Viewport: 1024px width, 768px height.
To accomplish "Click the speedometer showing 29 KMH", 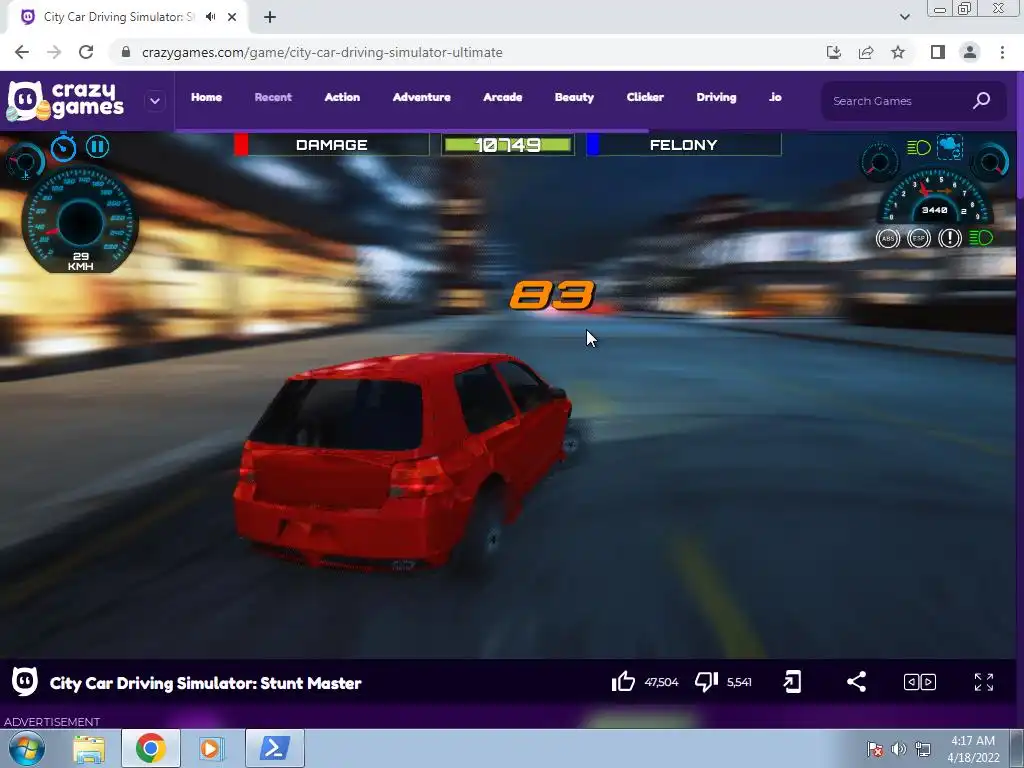I will 80,220.
